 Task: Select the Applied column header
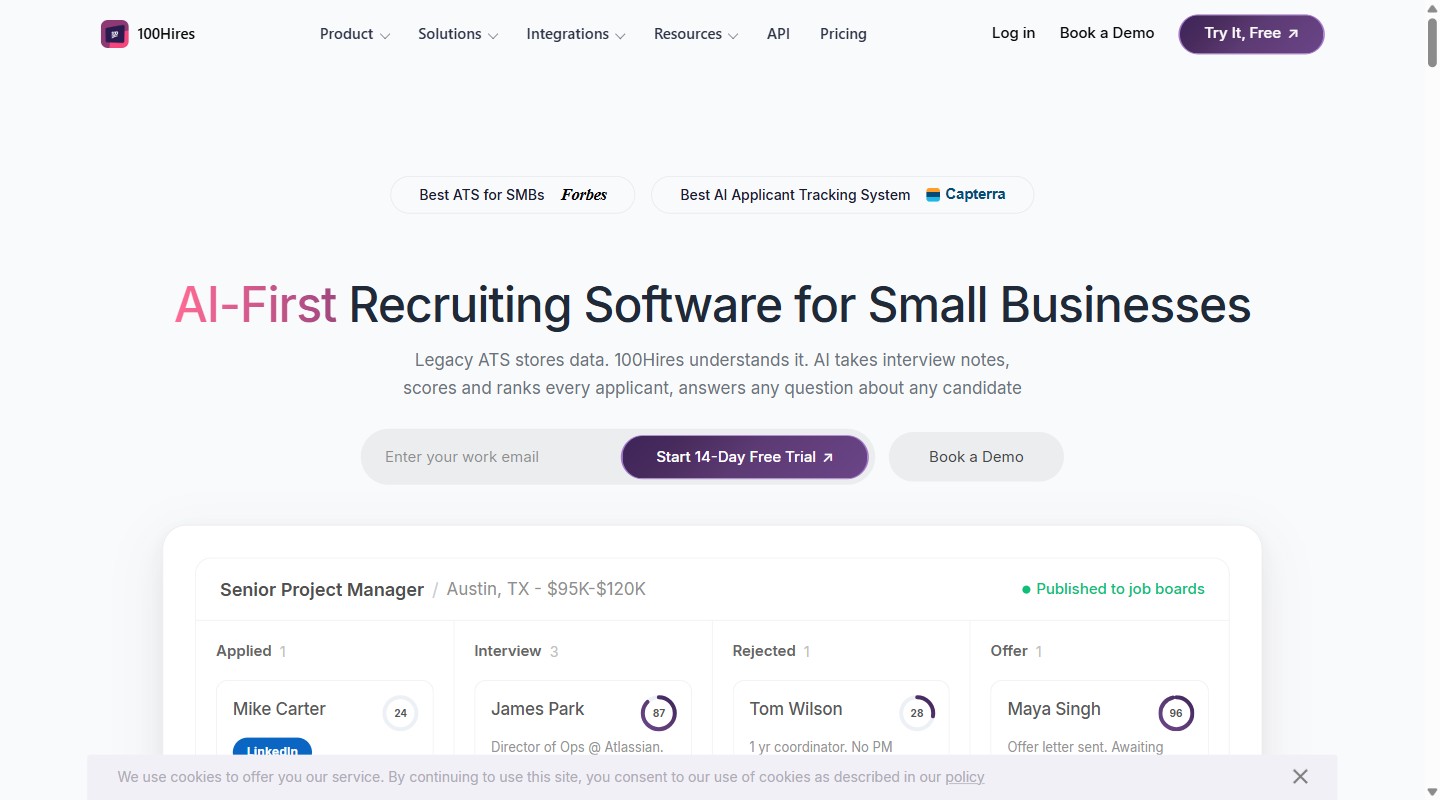point(244,651)
